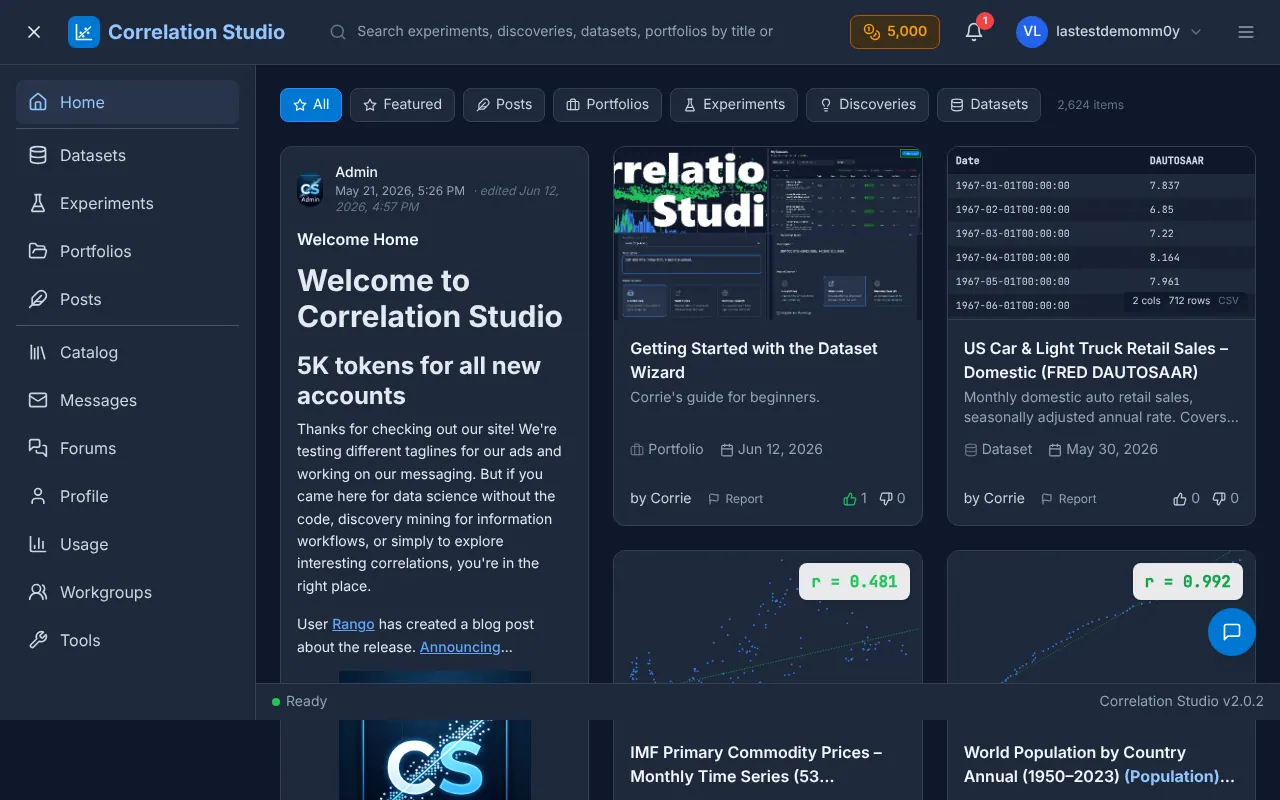Open Forums in sidebar
This screenshot has height=800, width=1280.
tap(127, 448)
